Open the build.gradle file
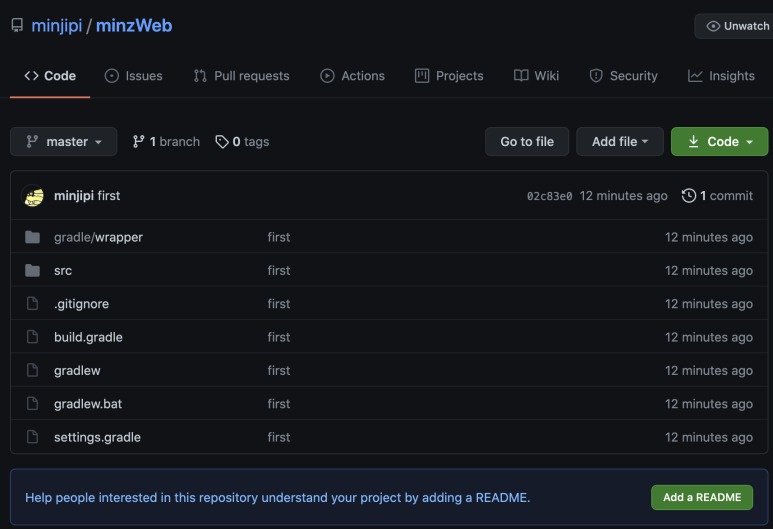773x529 pixels. point(88,337)
